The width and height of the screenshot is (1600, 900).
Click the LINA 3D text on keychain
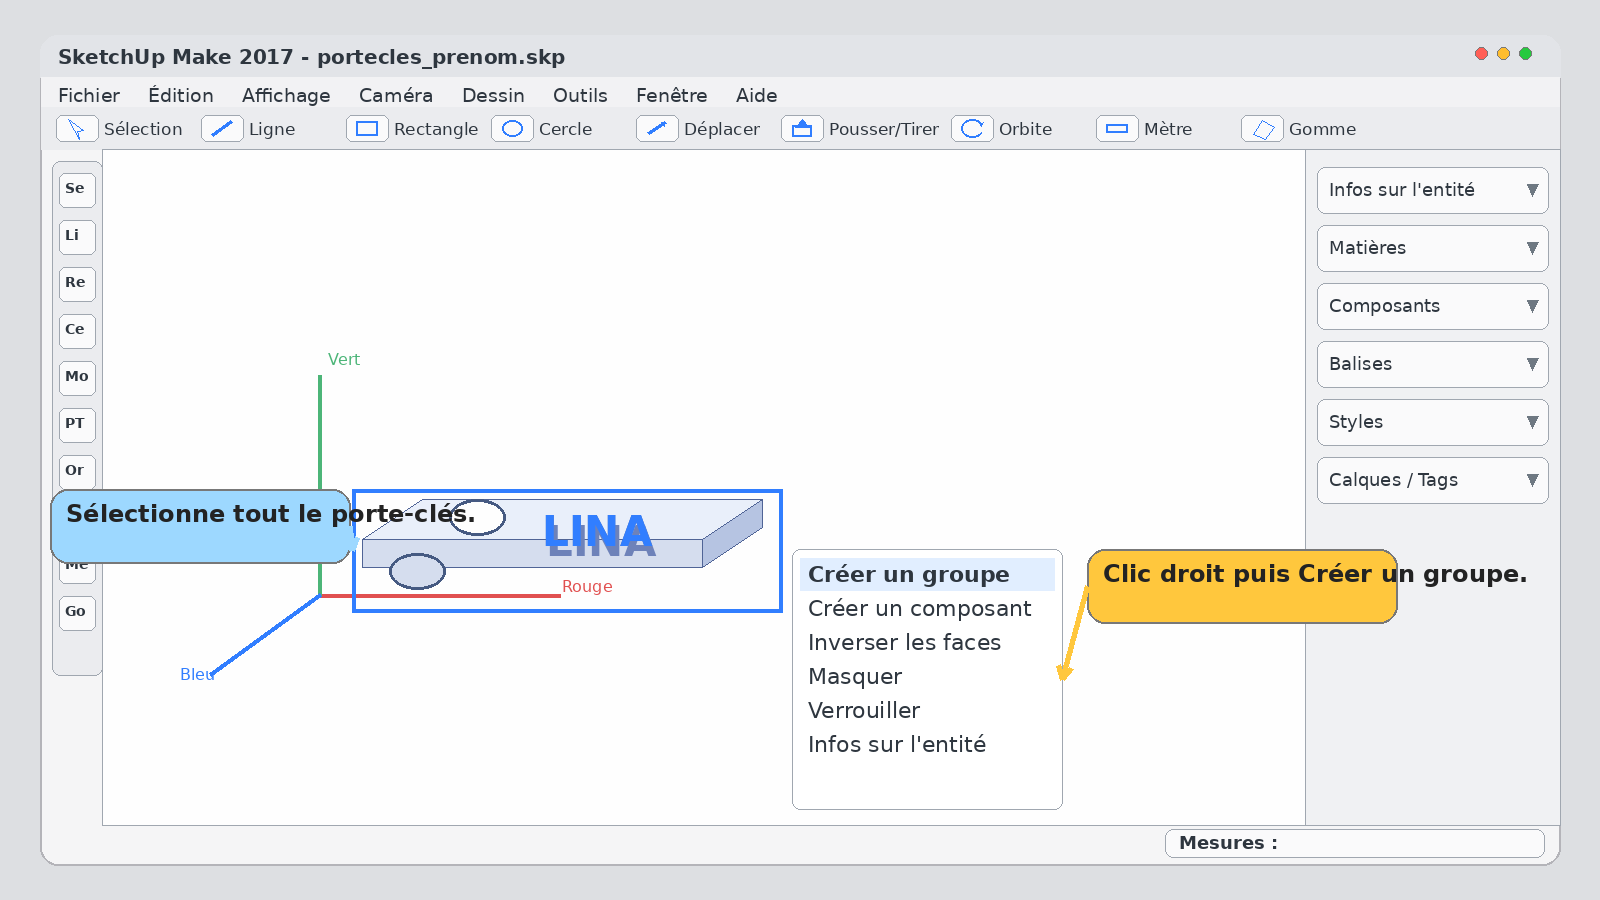click(600, 536)
